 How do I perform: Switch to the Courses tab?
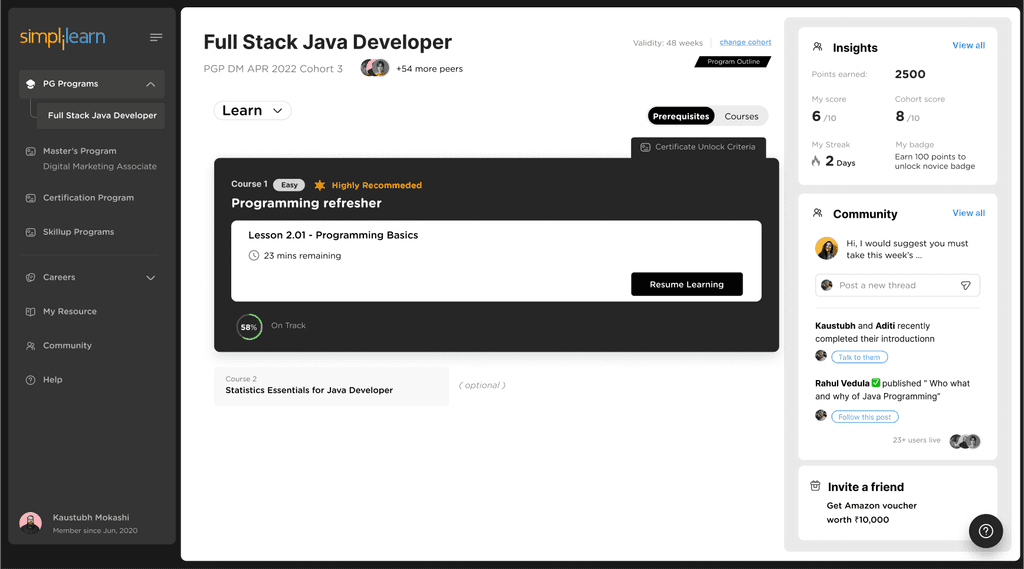[741, 116]
